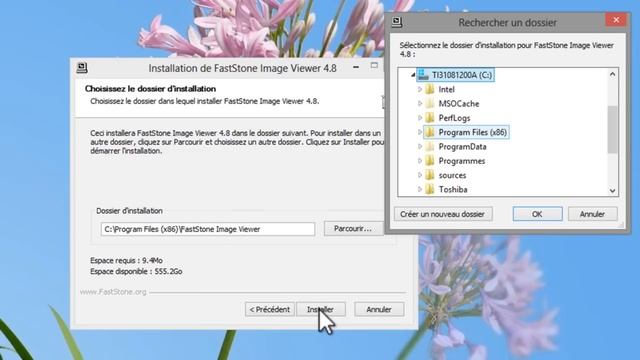
Task: Click the icon in Rechercher un dossier title bar
Action: tap(397, 22)
